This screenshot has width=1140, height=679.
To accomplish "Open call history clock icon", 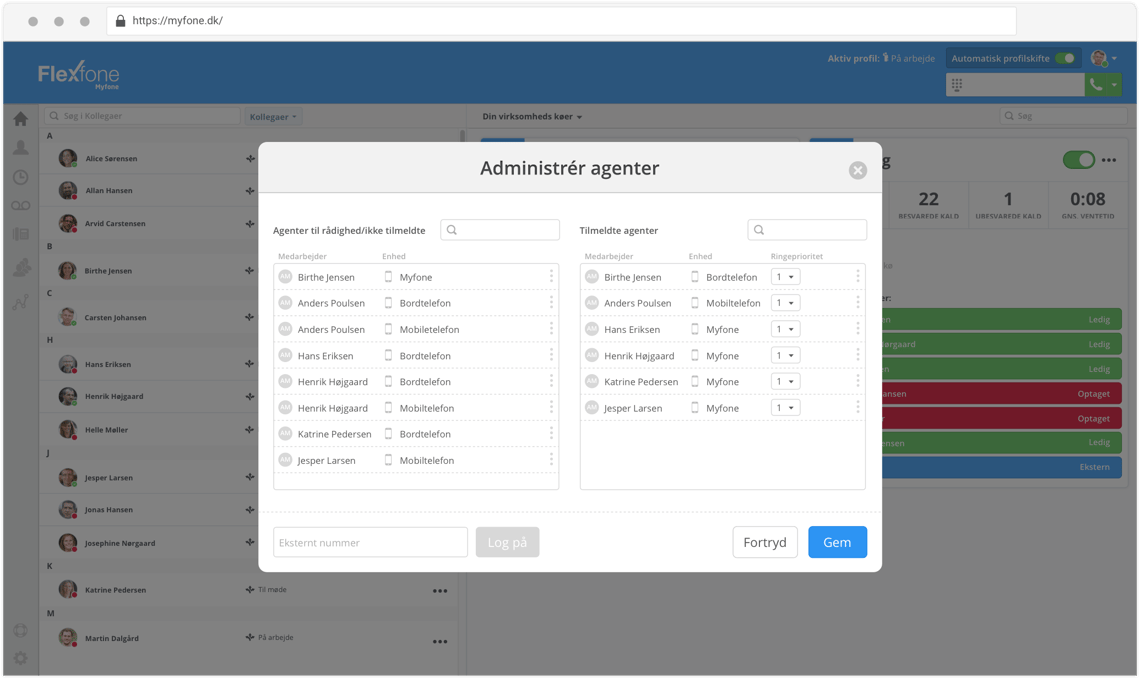I will (20, 177).
